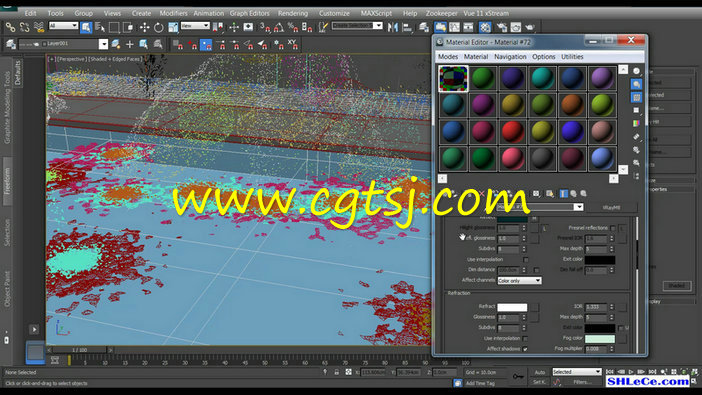Viewport: 702px width, 395px height.
Task: Click the Create New Layer icon
Action: click(116, 44)
